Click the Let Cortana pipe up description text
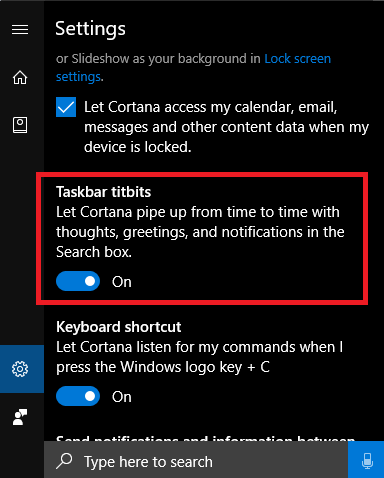 tap(200, 232)
